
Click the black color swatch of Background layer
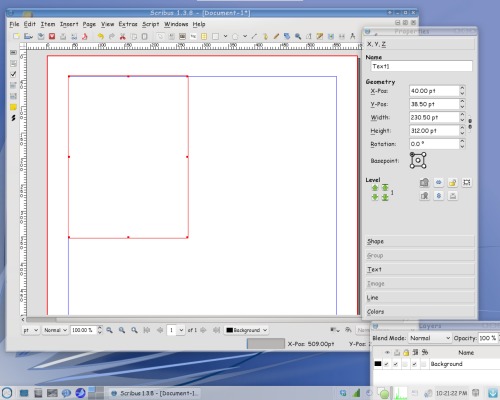coord(378,364)
